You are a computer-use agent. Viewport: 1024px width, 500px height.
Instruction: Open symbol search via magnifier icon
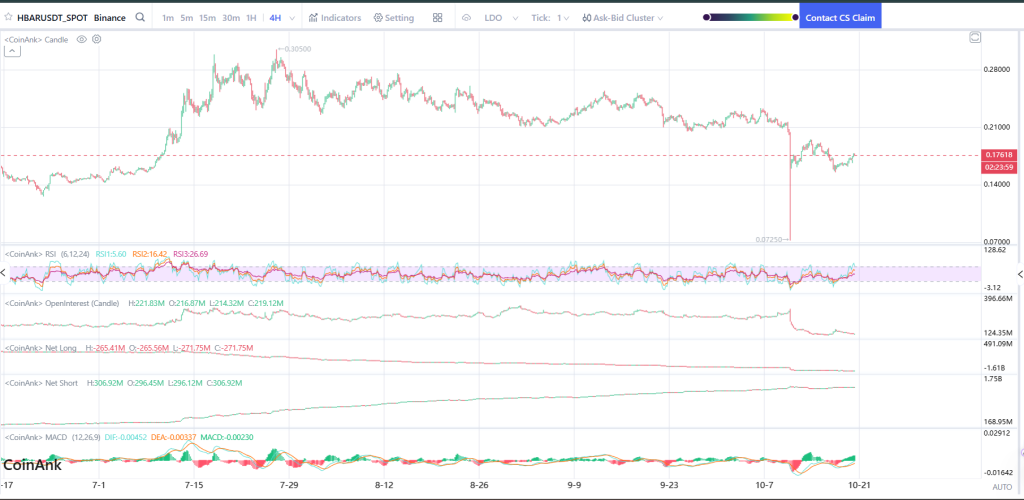(140, 18)
